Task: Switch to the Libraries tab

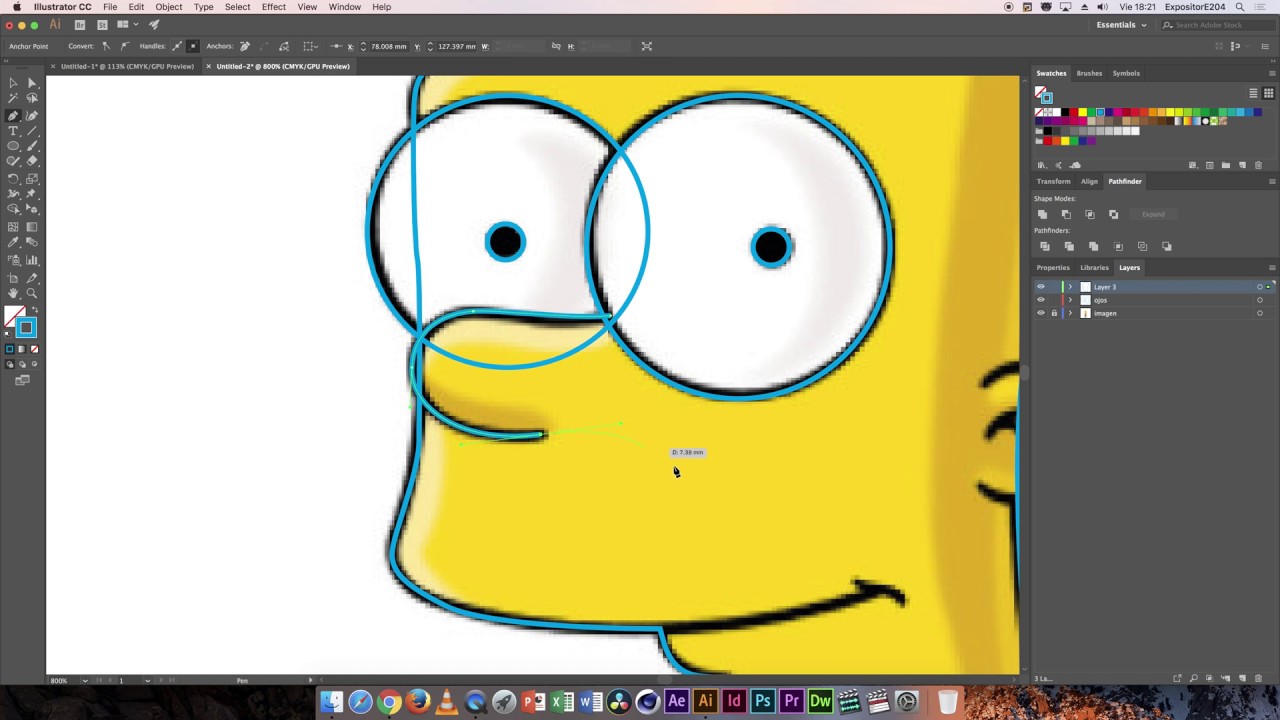Action: click(1094, 267)
